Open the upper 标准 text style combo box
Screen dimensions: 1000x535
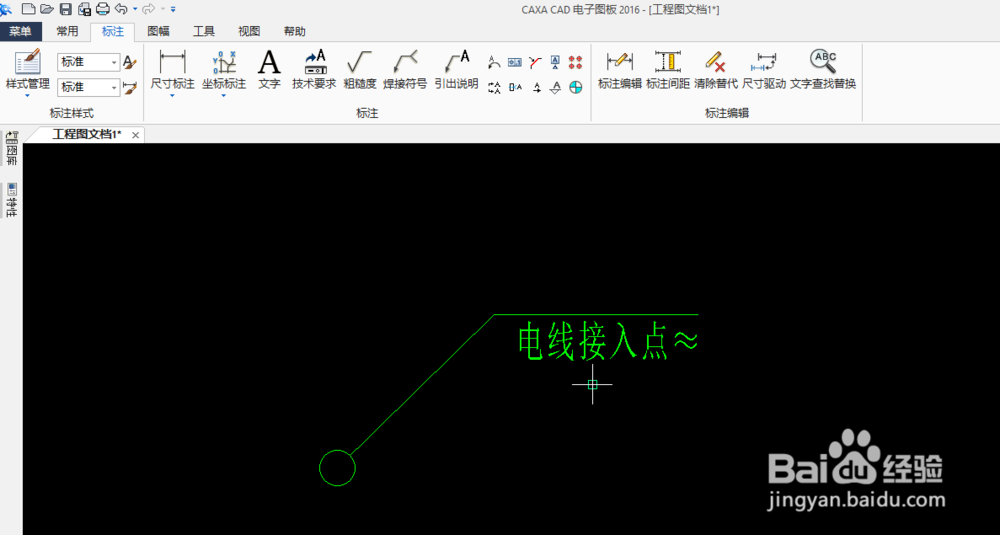tap(88, 62)
